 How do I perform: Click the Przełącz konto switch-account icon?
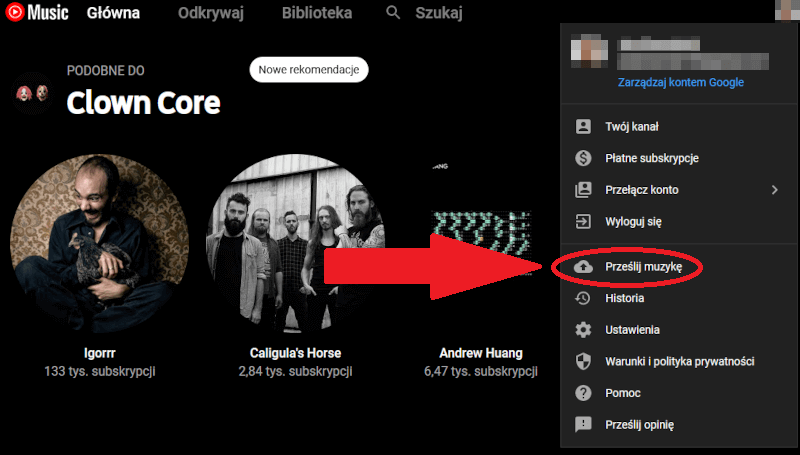pyautogui.click(x=583, y=190)
